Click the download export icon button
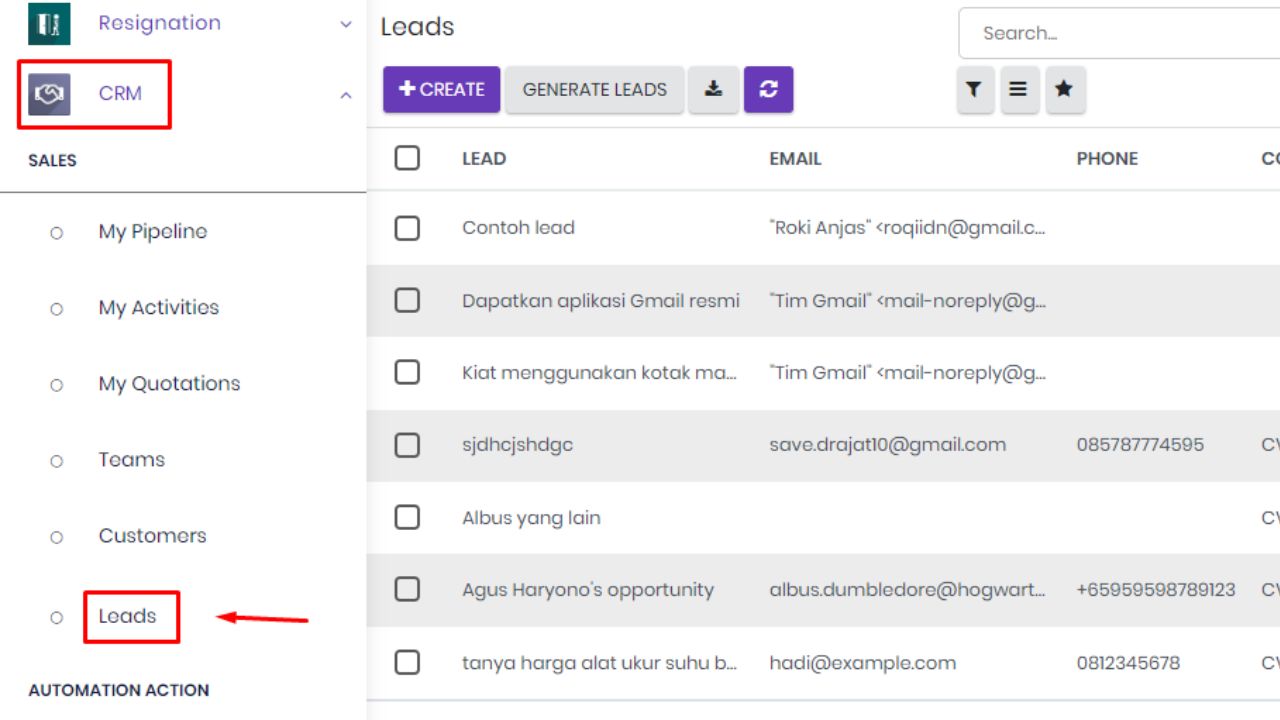 (x=713, y=89)
